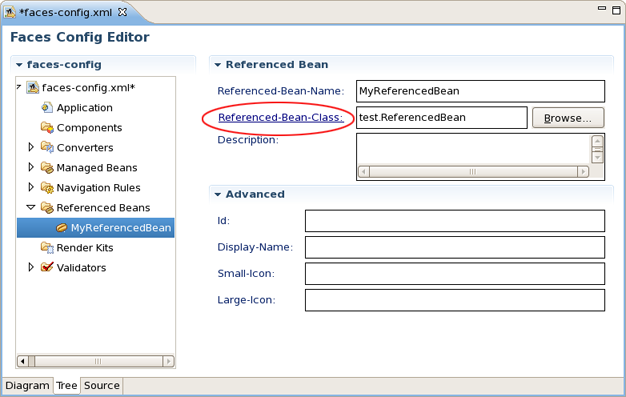Switch to the Source tab
The width and height of the screenshot is (626, 397).
(101, 385)
